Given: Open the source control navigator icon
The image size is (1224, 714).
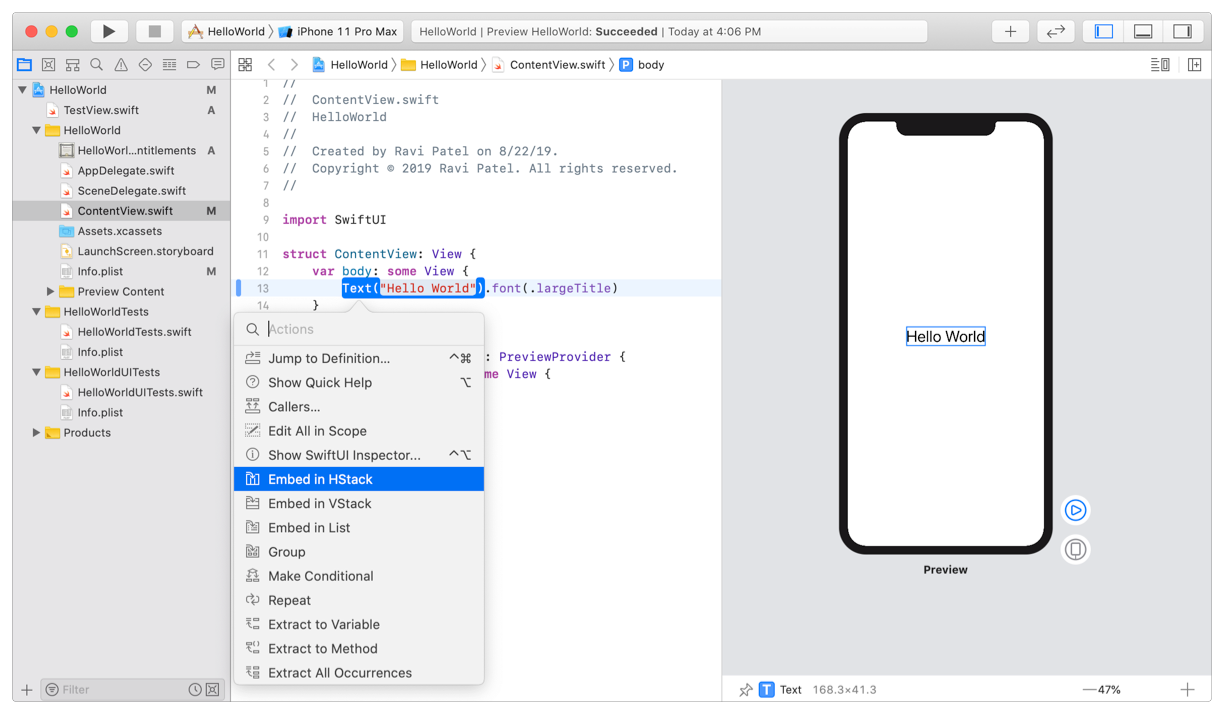Looking at the screenshot, I should pyautogui.click(x=48, y=65).
